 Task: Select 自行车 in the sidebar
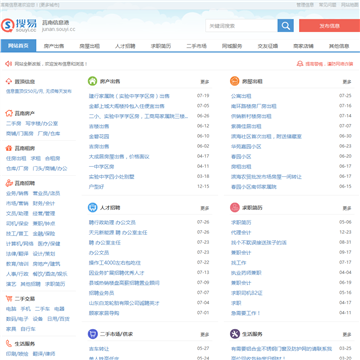click(x=28, y=329)
